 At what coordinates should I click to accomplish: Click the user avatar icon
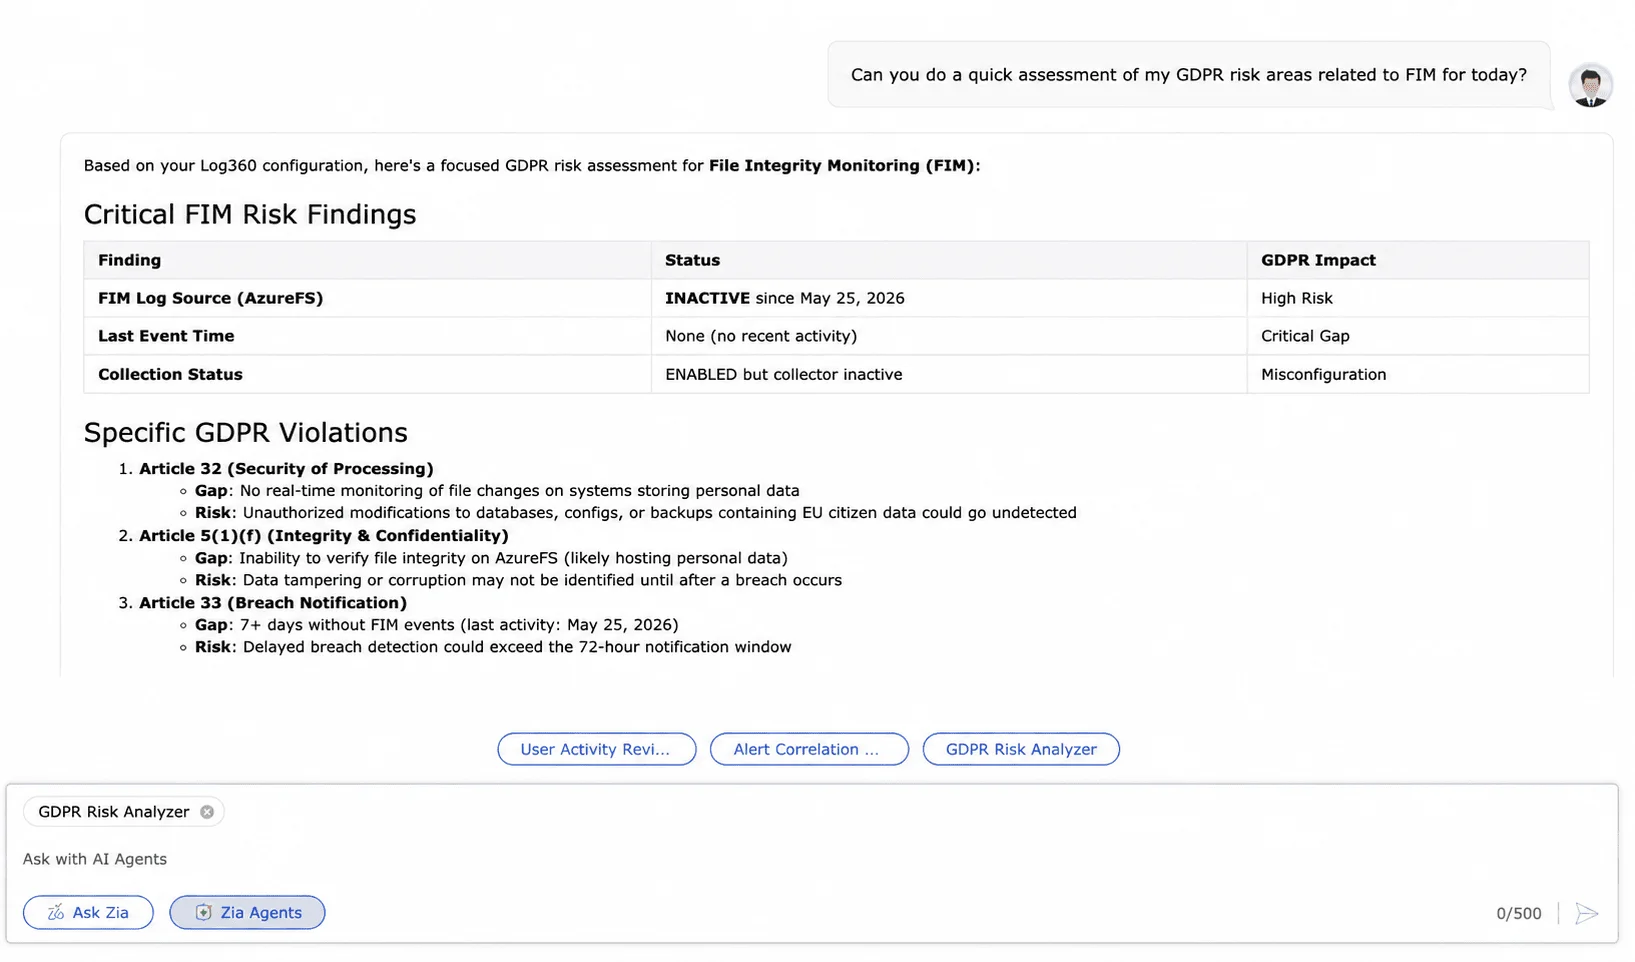[x=1590, y=86]
